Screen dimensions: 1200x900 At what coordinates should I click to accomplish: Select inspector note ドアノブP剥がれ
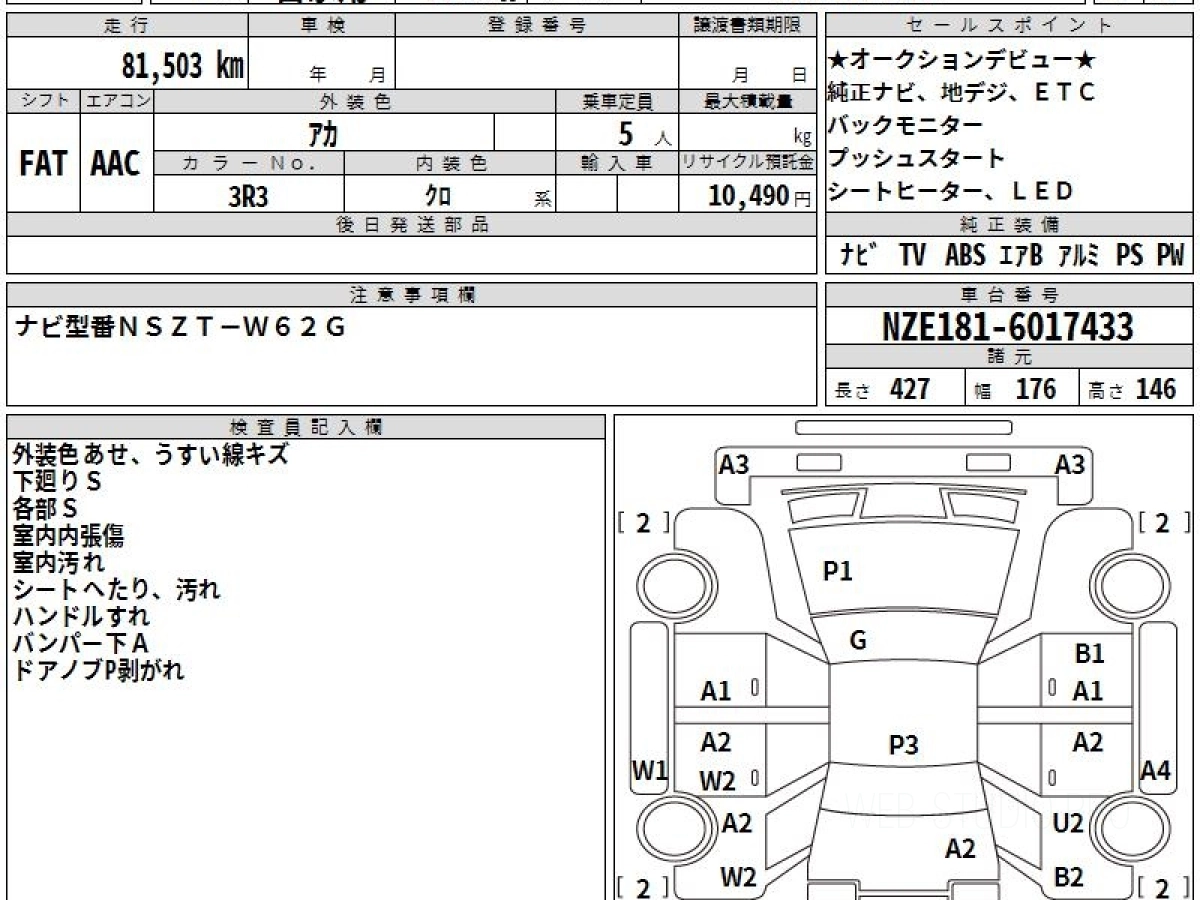pyautogui.click(x=99, y=670)
